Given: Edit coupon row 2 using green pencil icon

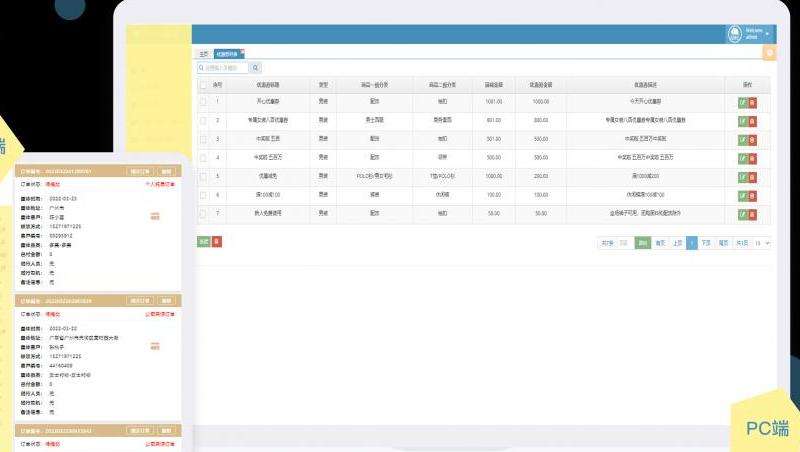Looking at the screenshot, I should 743,121.
